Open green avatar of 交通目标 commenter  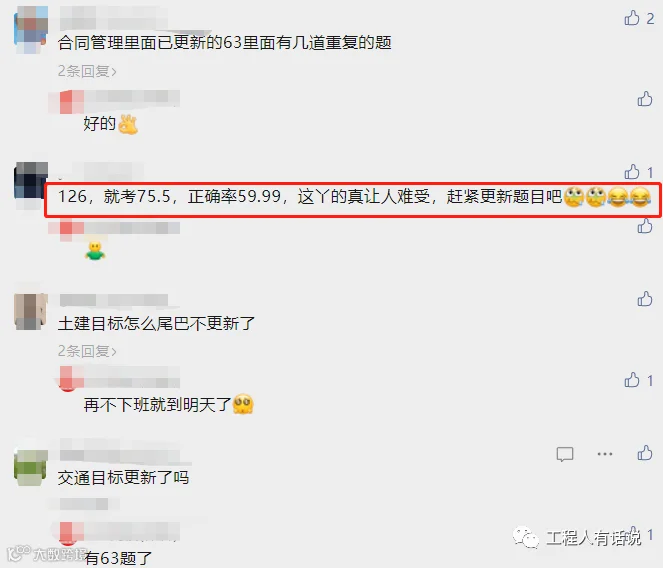[31, 467]
